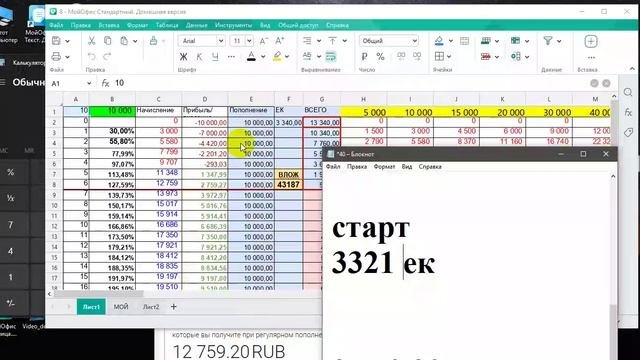Collapse the toolbar ribbon chevron
This screenshot has height=360, width=640.
(632, 69)
